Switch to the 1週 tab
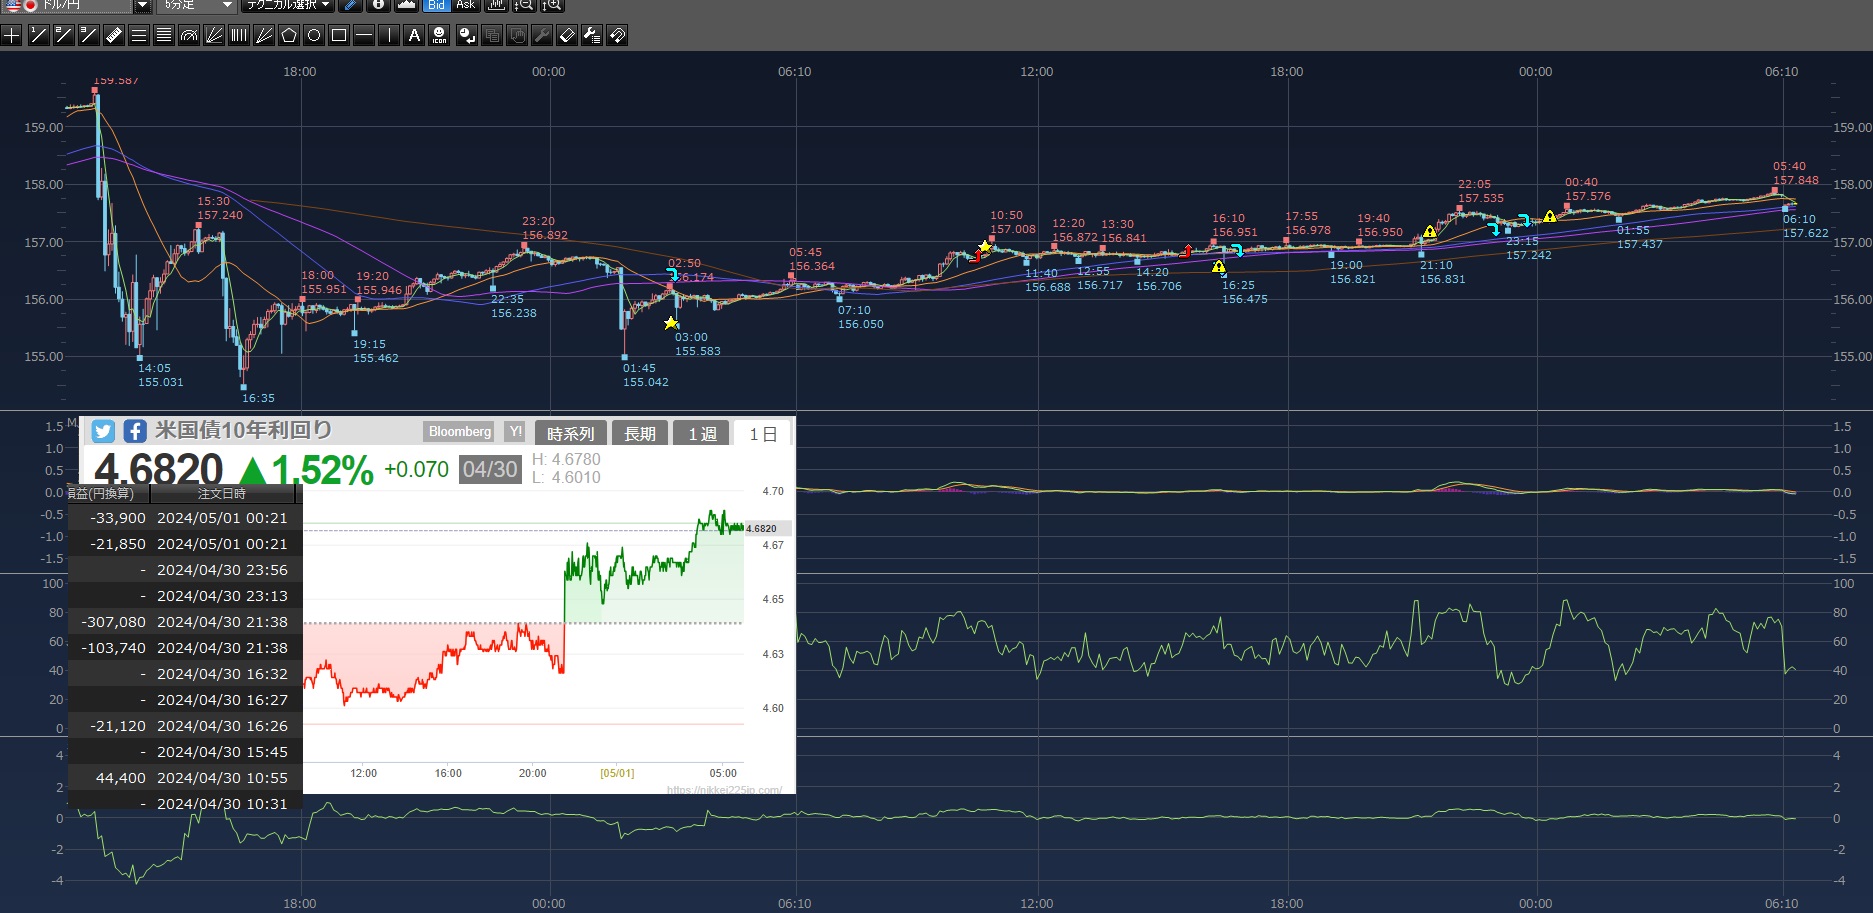1873x913 pixels. [702, 433]
